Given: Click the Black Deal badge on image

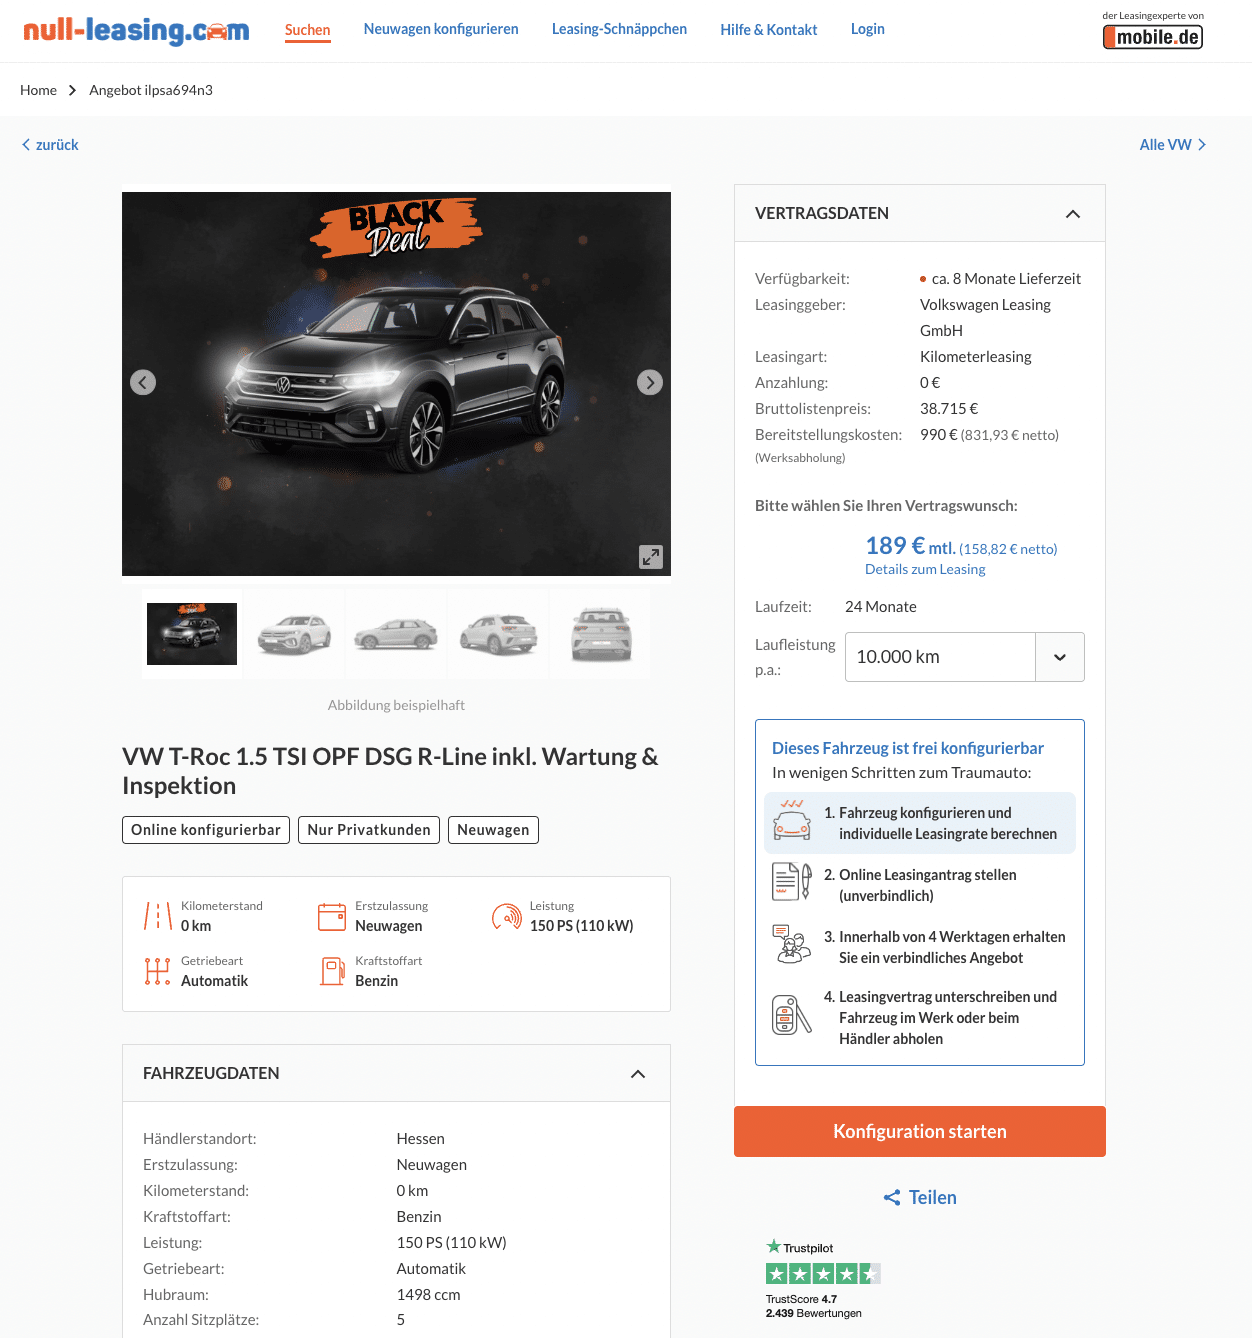Looking at the screenshot, I should pyautogui.click(x=396, y=227).
